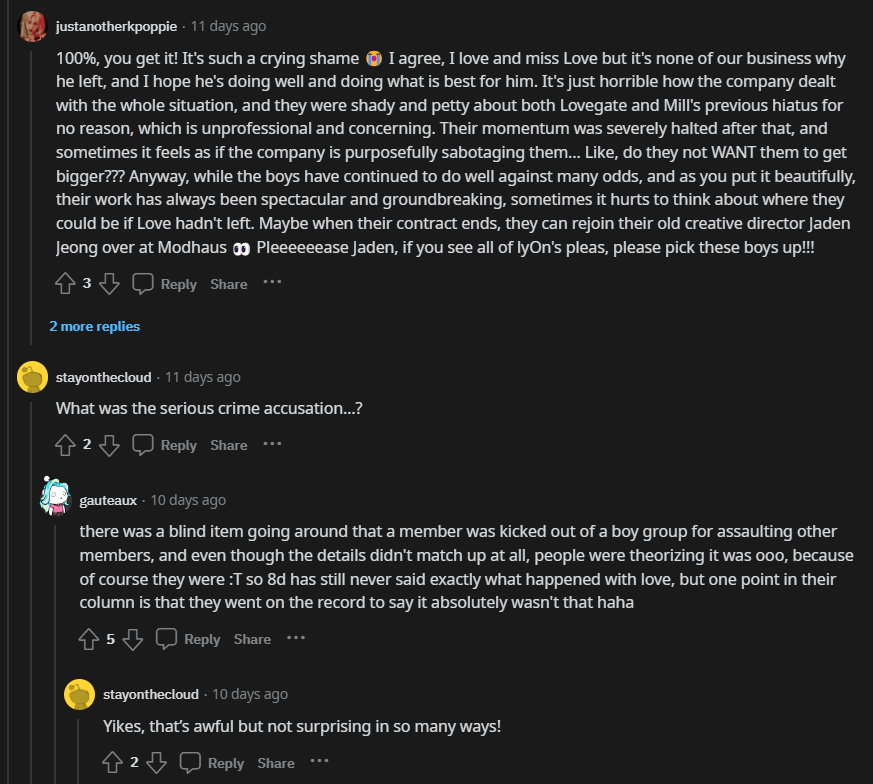Upvote the "Yikes, that's awful" comment

[x=113, y=763]
